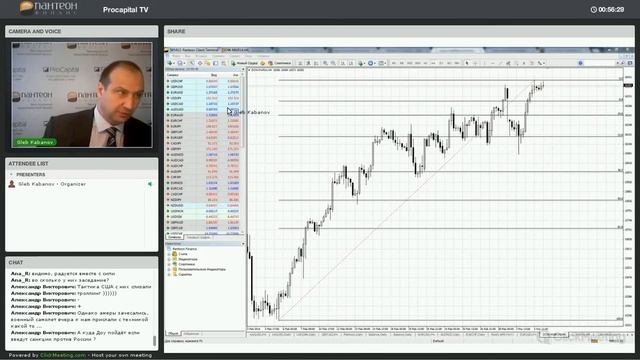Select GBPUSD row in Market Watch

pyautogui.click(x=203, y=87)
